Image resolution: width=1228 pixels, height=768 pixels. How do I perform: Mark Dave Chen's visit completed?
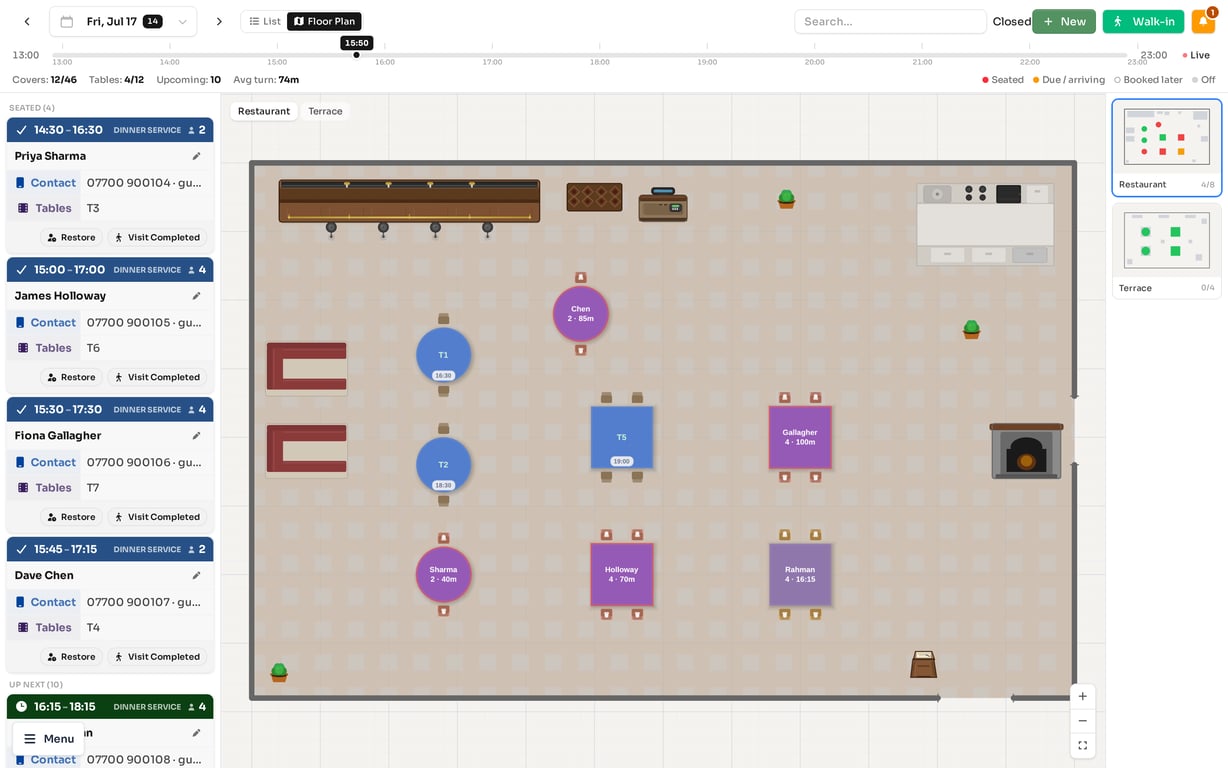tap(157, 657)
